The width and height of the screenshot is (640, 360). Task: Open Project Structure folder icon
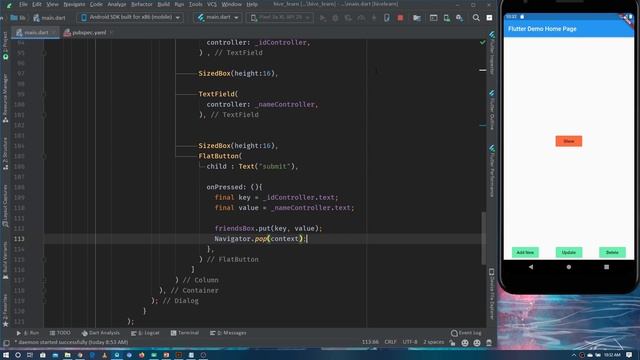click(417, 18)
